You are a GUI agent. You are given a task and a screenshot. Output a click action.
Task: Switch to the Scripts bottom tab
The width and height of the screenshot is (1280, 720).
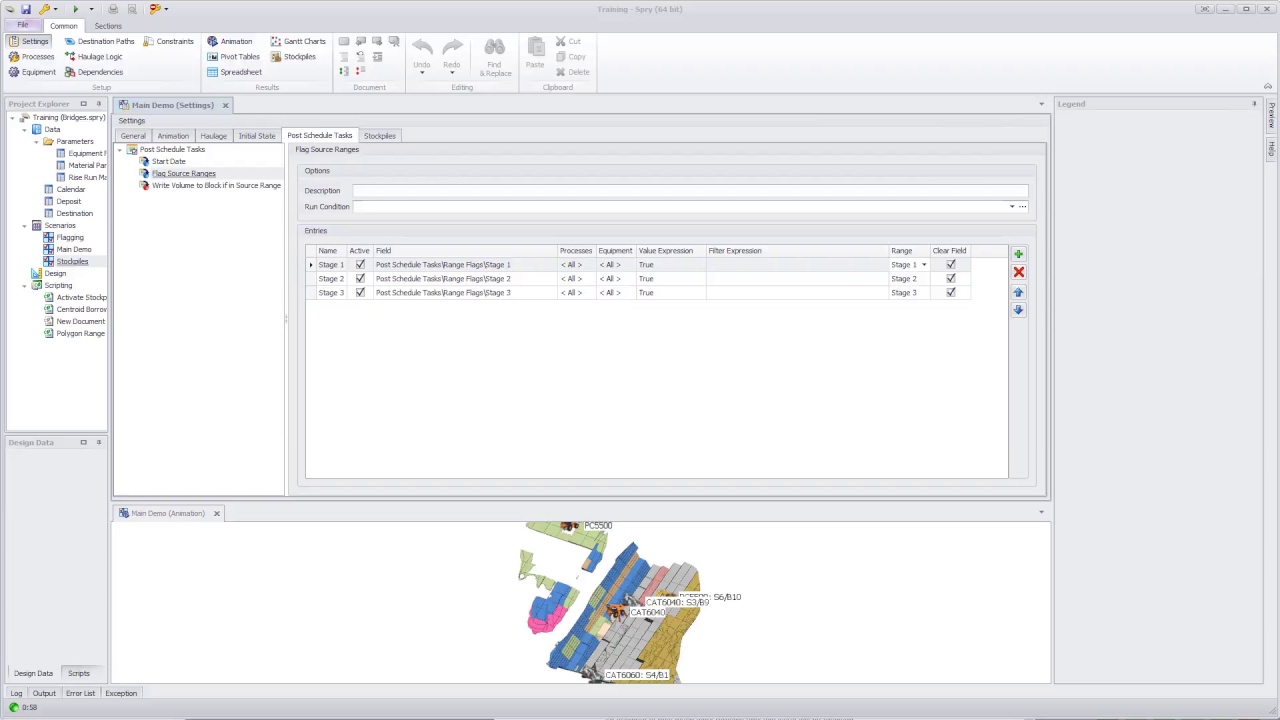(79, 673)
